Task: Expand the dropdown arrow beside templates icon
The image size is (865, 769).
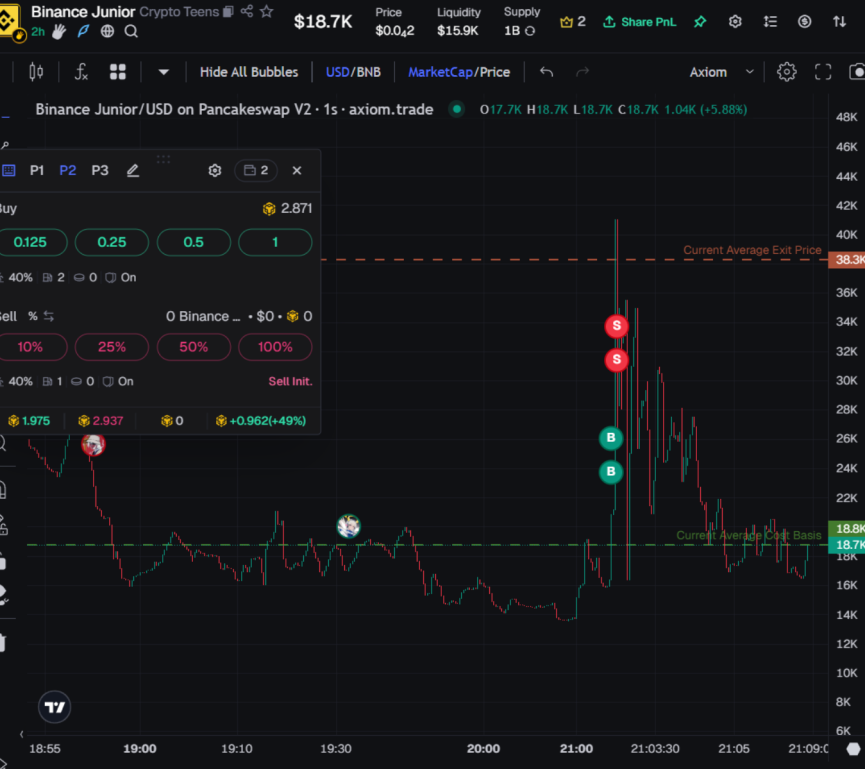Action: tap(163, 72)
